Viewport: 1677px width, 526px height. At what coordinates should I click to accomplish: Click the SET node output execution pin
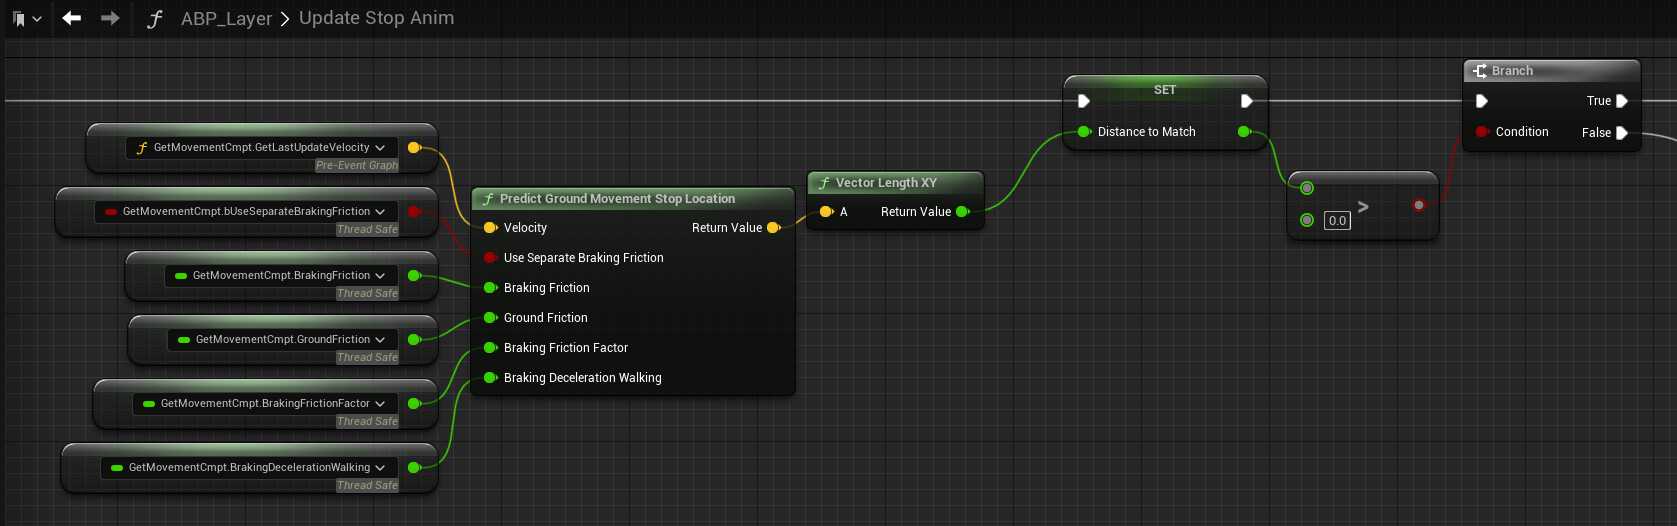1246,101
